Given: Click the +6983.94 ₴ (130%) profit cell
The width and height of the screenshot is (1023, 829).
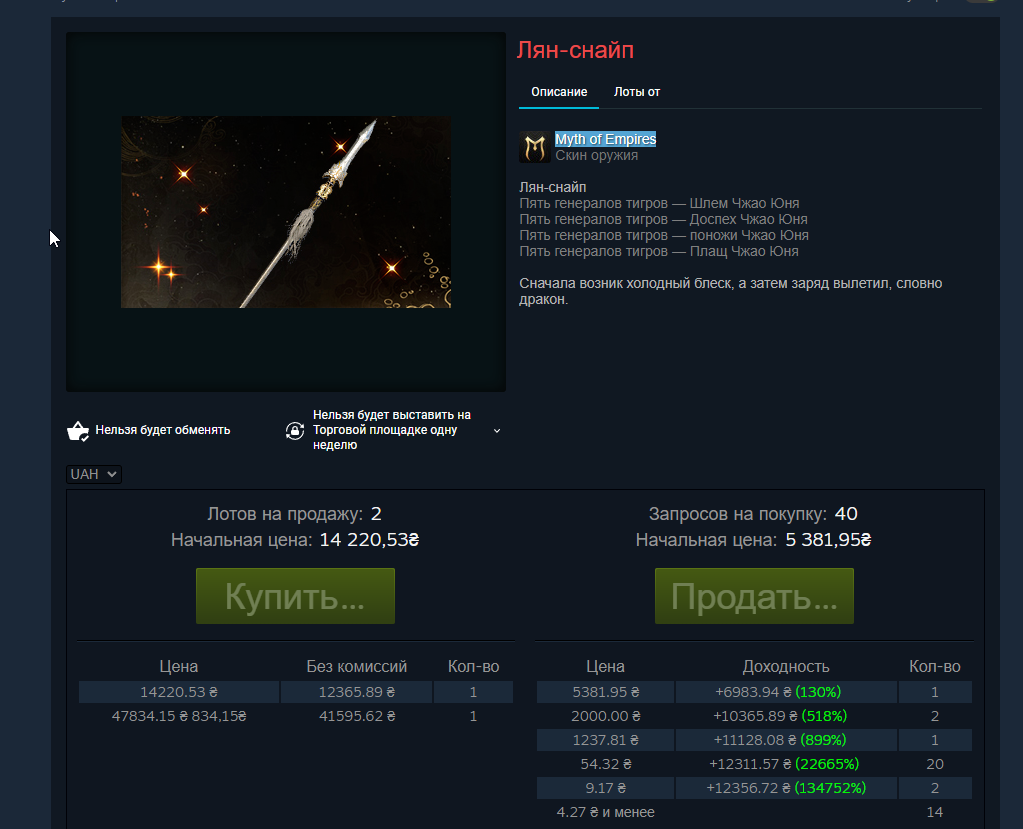Looking at the screenshot, I should coord(786,692).
